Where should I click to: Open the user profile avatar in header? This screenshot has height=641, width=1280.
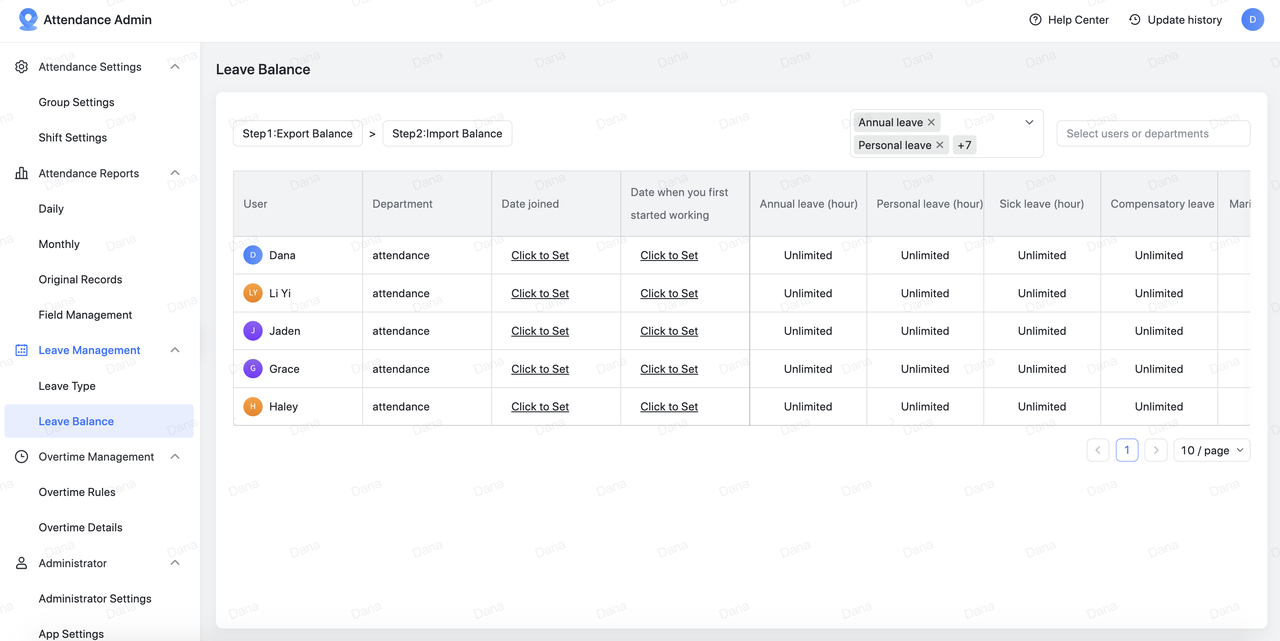pyautogui.click(x=1252, y=20)
